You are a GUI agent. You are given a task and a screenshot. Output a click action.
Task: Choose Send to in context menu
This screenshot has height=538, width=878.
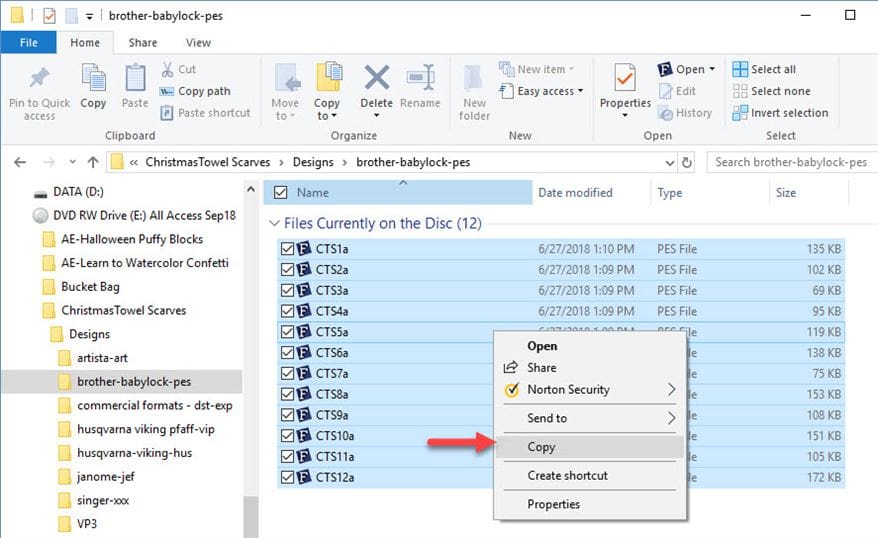(x=590, y=418)
